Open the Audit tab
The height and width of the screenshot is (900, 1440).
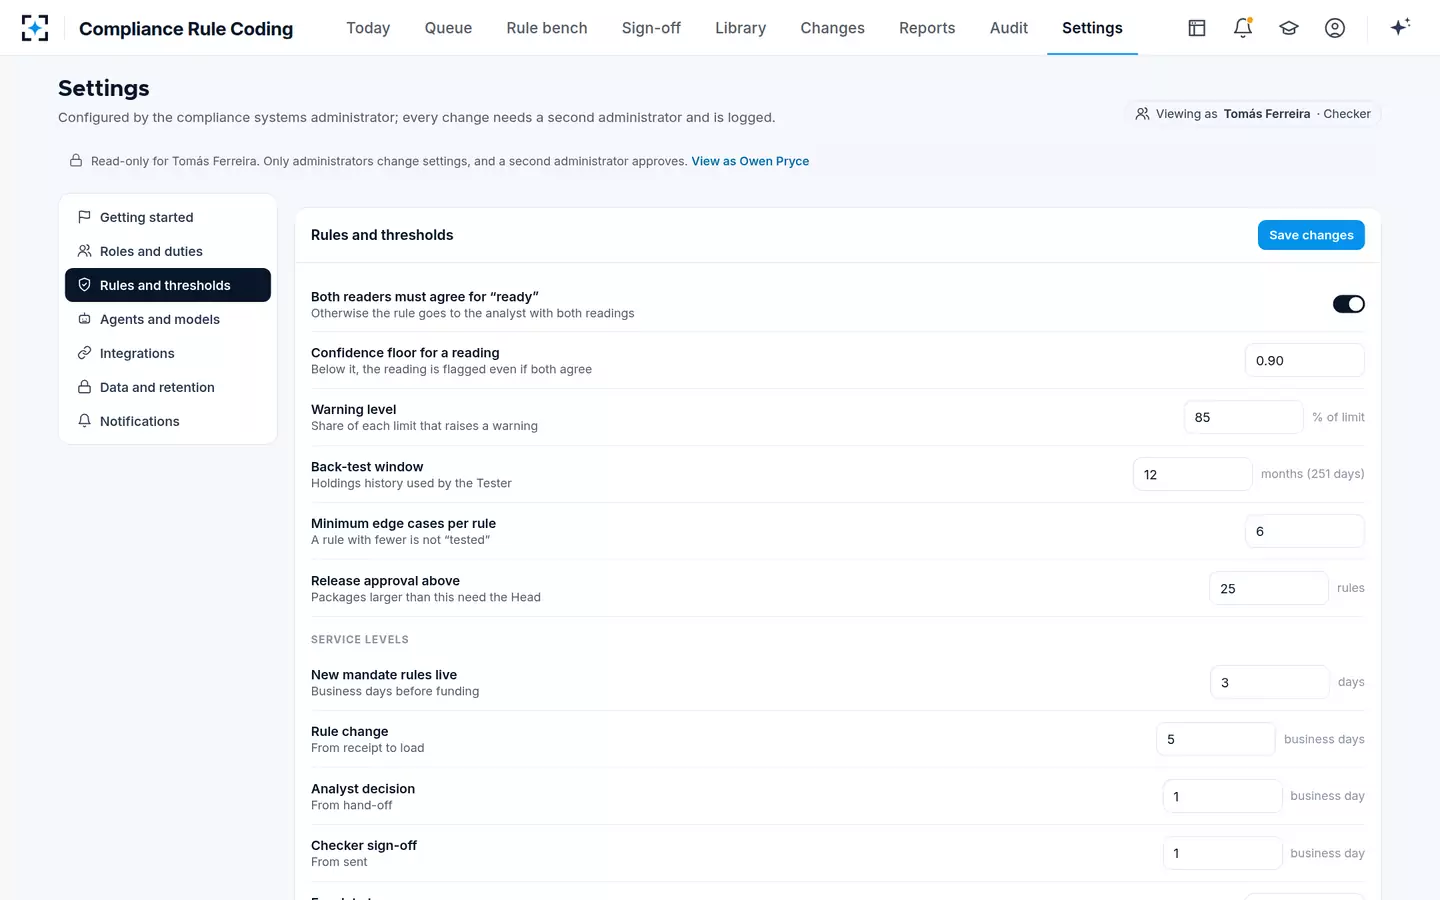pos(1008,28)
